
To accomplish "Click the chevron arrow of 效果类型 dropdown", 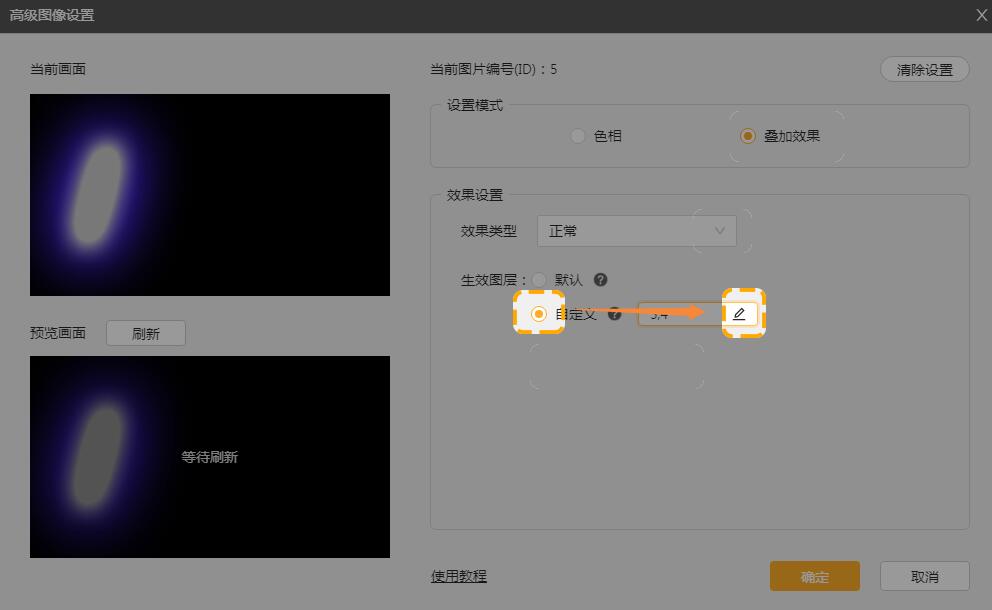I will point(720,231).
